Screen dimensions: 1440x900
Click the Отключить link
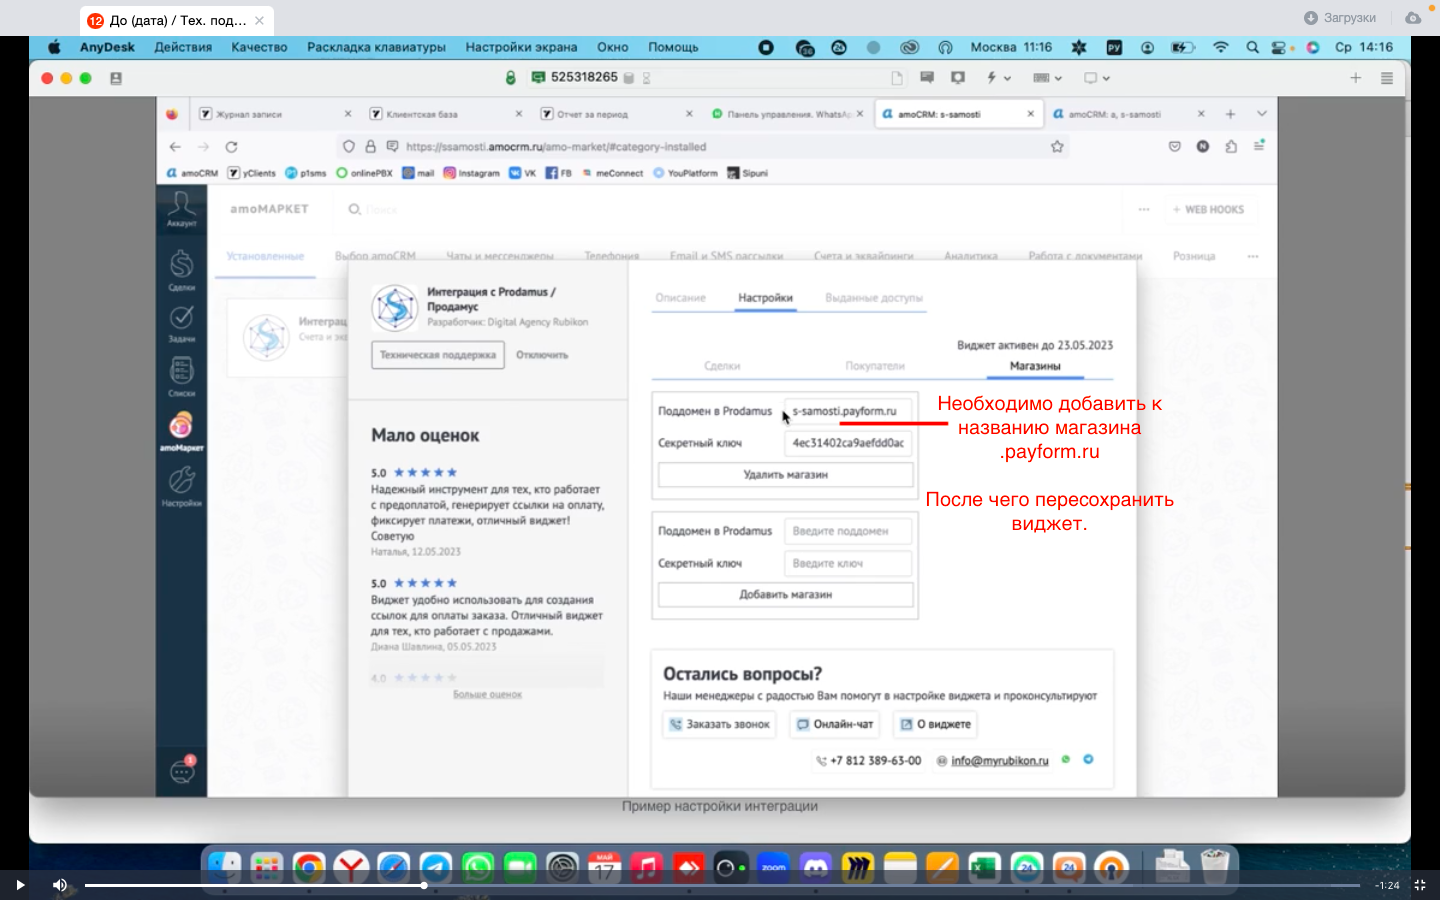point(542,355)
